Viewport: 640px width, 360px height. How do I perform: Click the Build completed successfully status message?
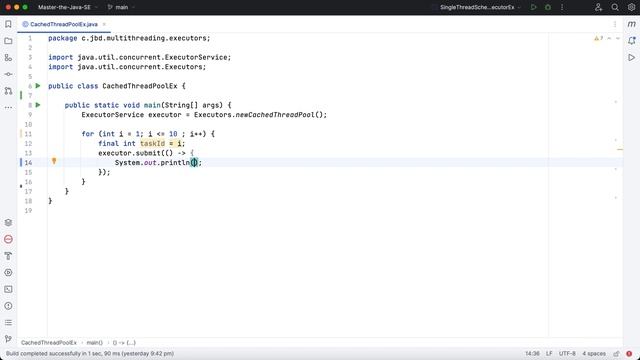[x=90, y=353]
